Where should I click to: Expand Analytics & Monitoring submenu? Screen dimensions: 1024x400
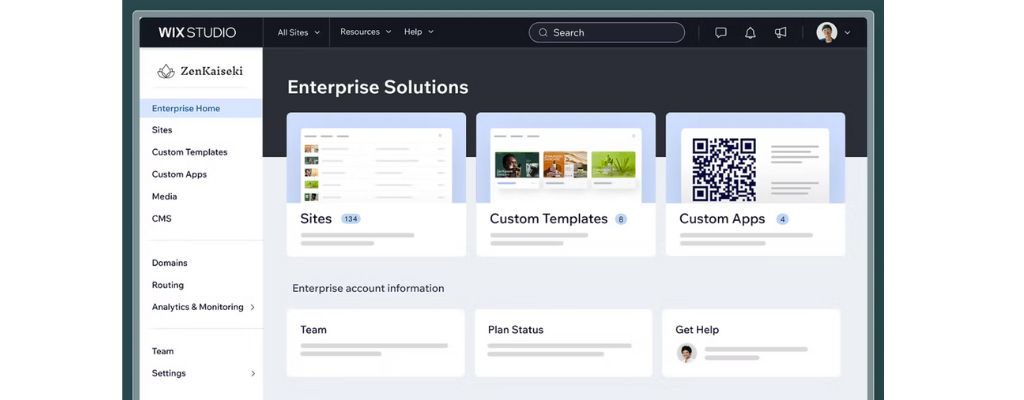coord(253,307)
